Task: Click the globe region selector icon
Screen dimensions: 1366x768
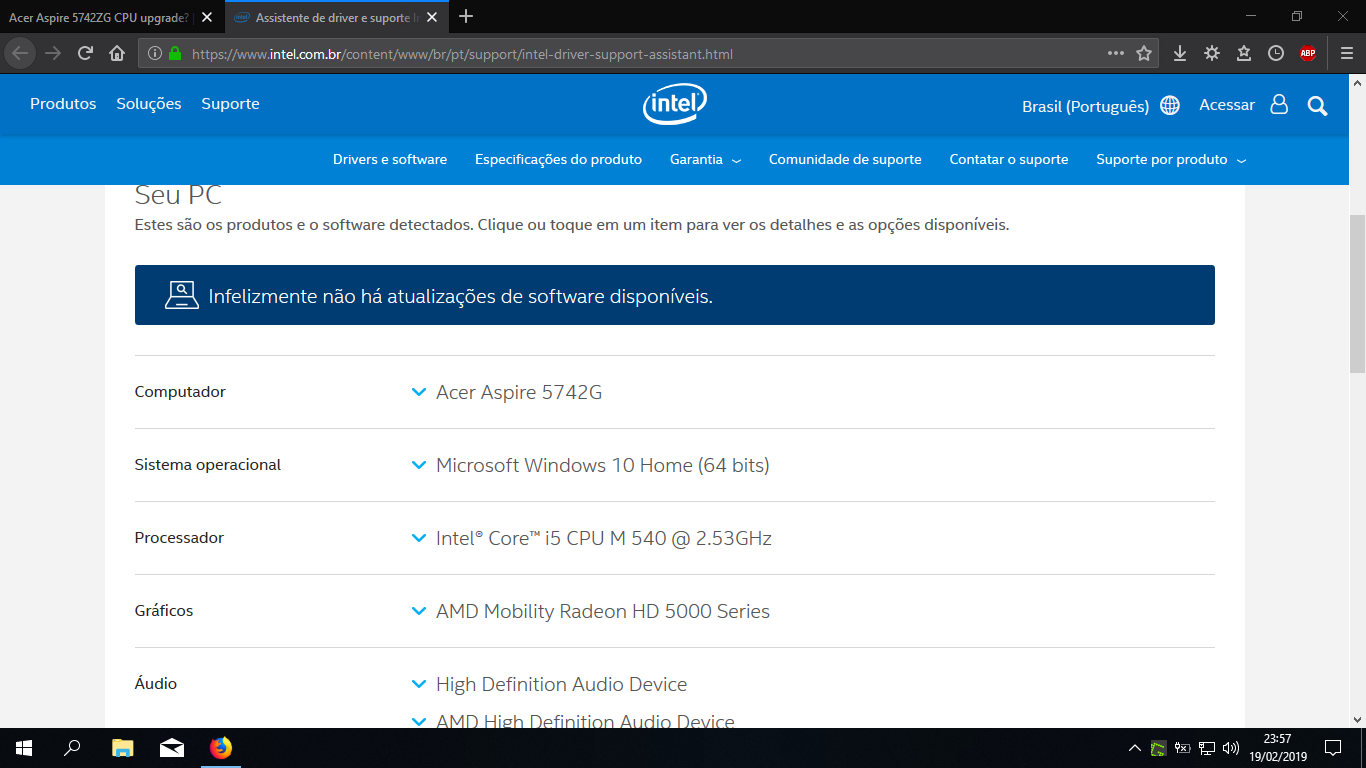Action: pos(1170,106)
